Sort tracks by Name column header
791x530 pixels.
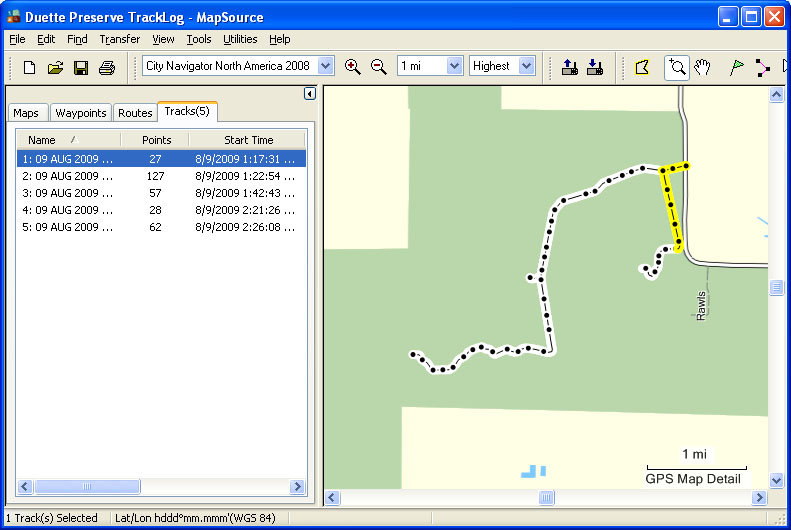coord(69,140)
